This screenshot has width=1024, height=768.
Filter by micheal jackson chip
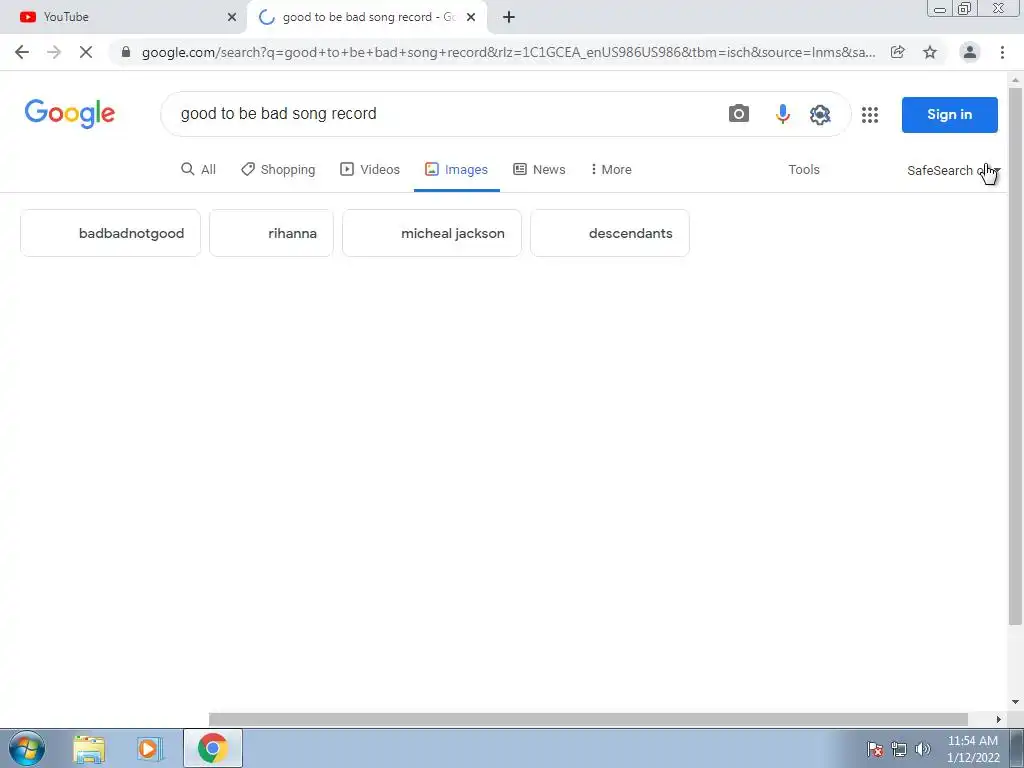pos(432,233)
